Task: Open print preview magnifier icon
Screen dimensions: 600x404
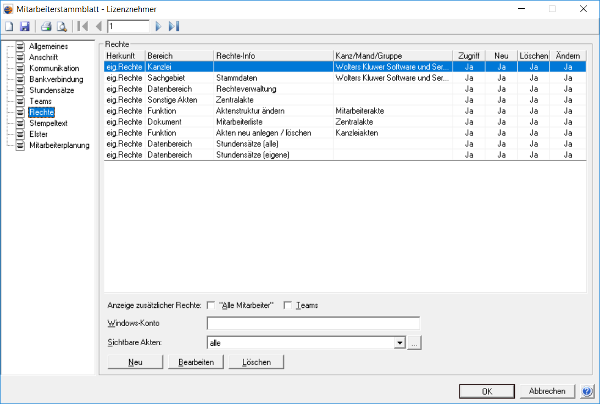Action: 62,26
